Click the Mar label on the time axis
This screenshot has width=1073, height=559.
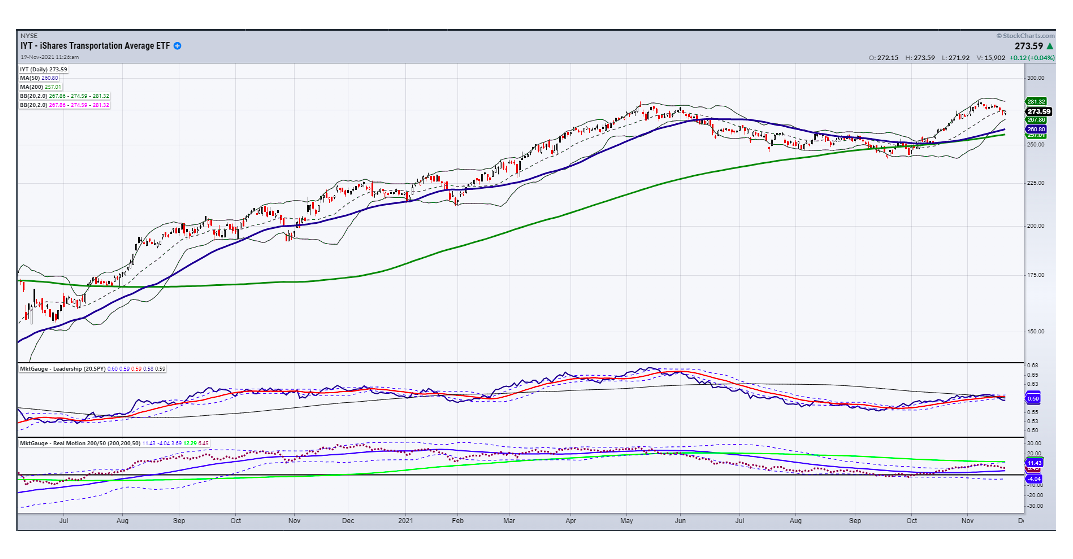[510, 521]
